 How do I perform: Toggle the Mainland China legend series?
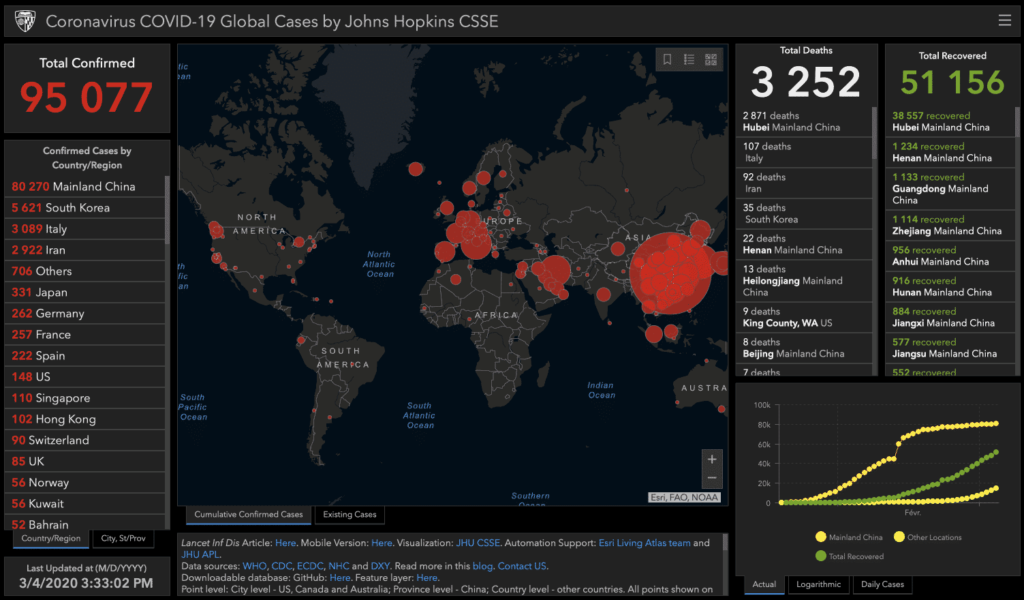click(849, 537)
